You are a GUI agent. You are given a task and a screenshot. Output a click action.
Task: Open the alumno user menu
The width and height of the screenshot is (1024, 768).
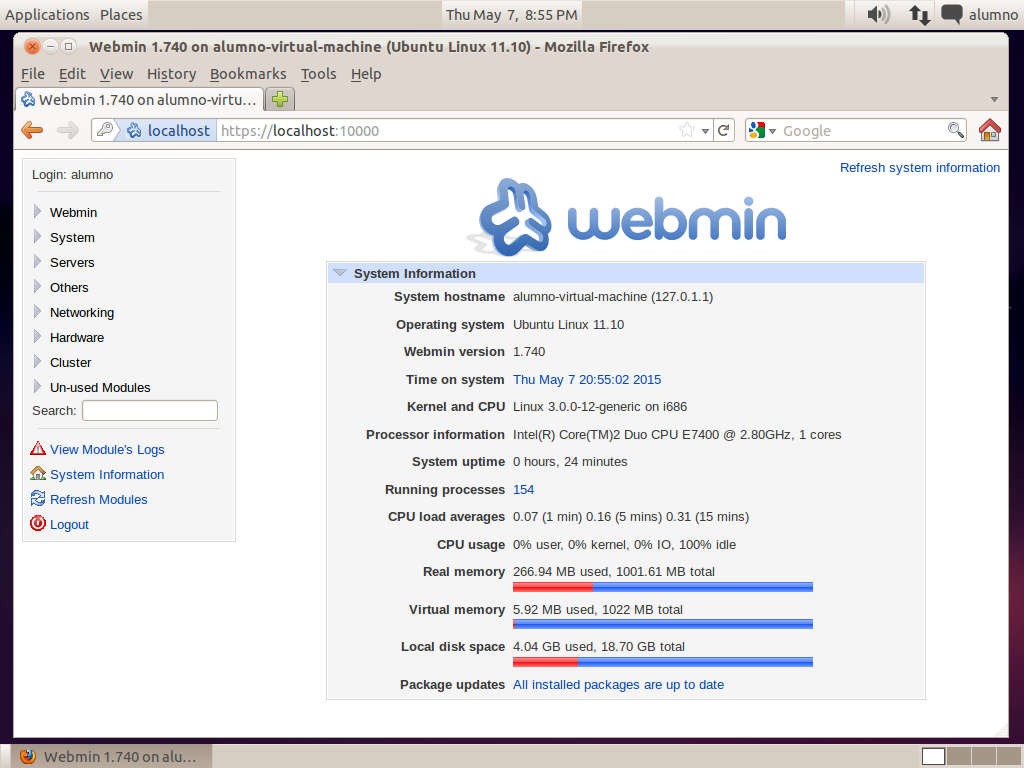[x=993, y=14]
